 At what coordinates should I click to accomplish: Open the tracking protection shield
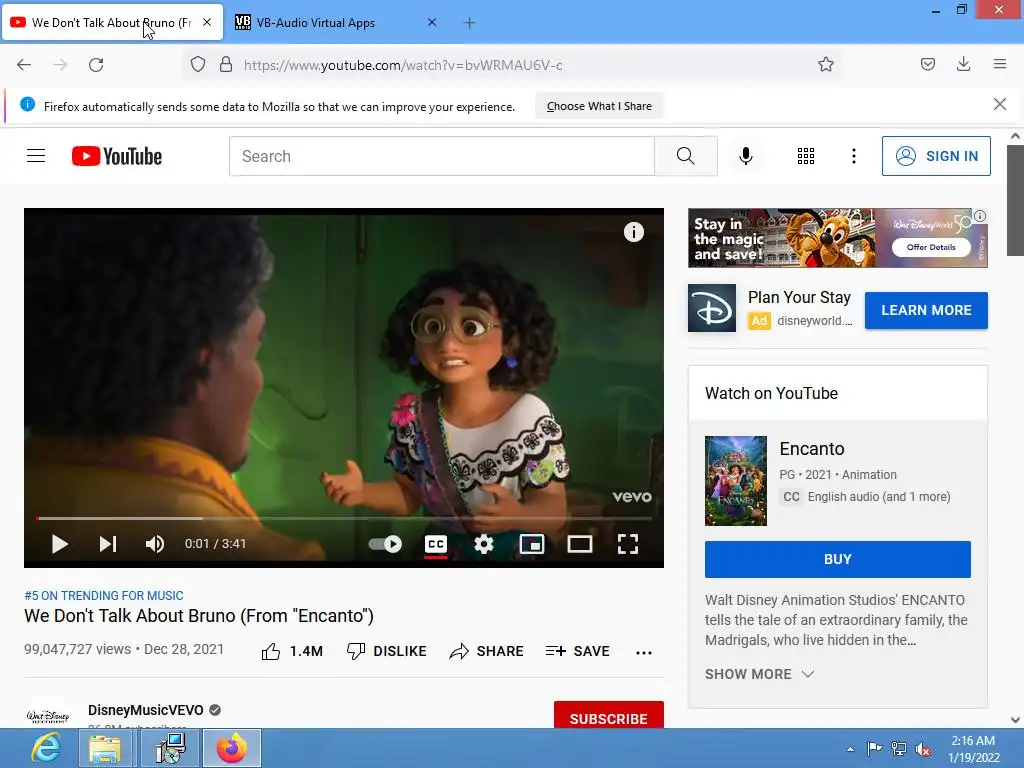click(x=198, y=65)
